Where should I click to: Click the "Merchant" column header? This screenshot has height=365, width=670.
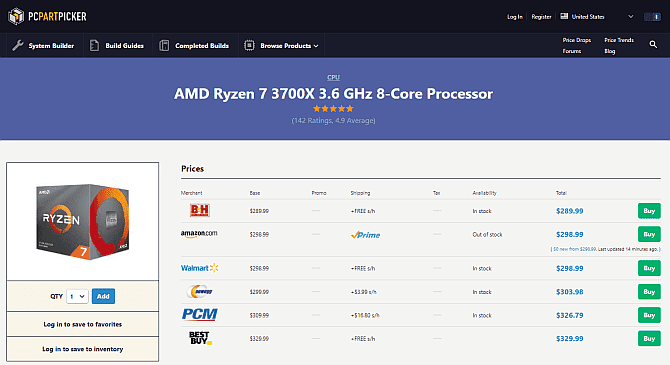click(191, 193)
